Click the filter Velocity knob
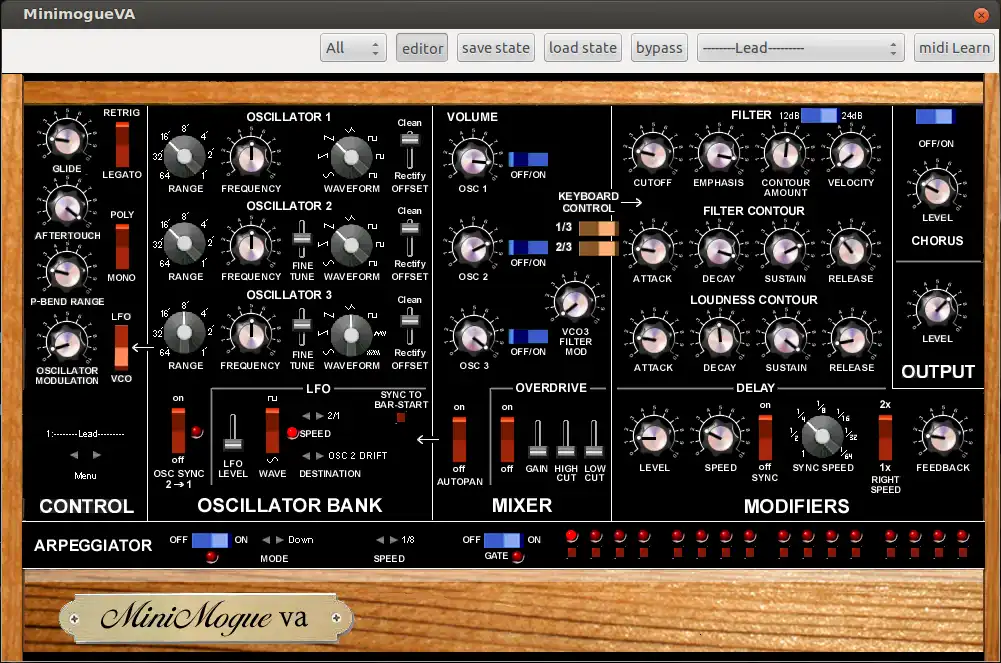 pyautogui.click(x=850, y=153)
